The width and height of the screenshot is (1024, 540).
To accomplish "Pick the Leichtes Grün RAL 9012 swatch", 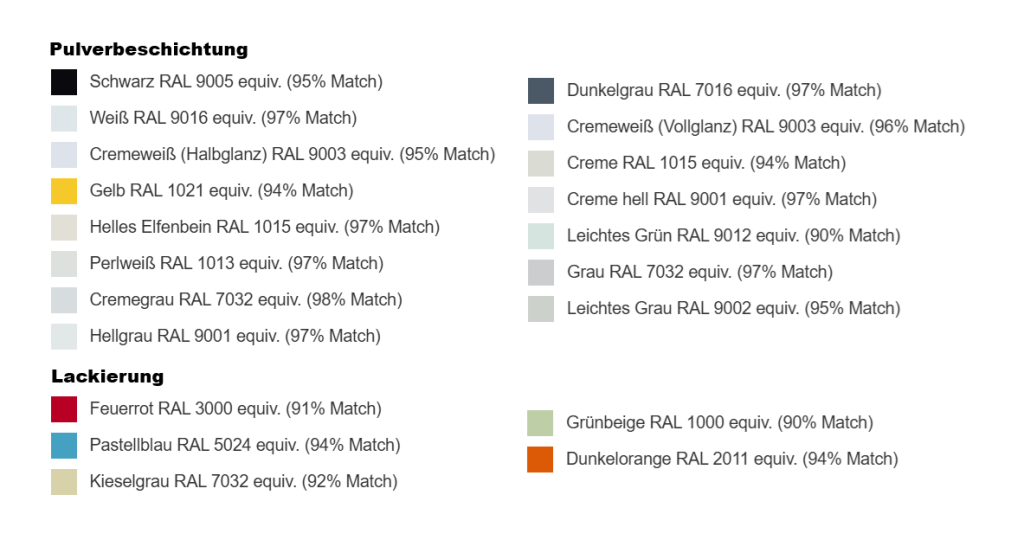I will coord(541,236).
